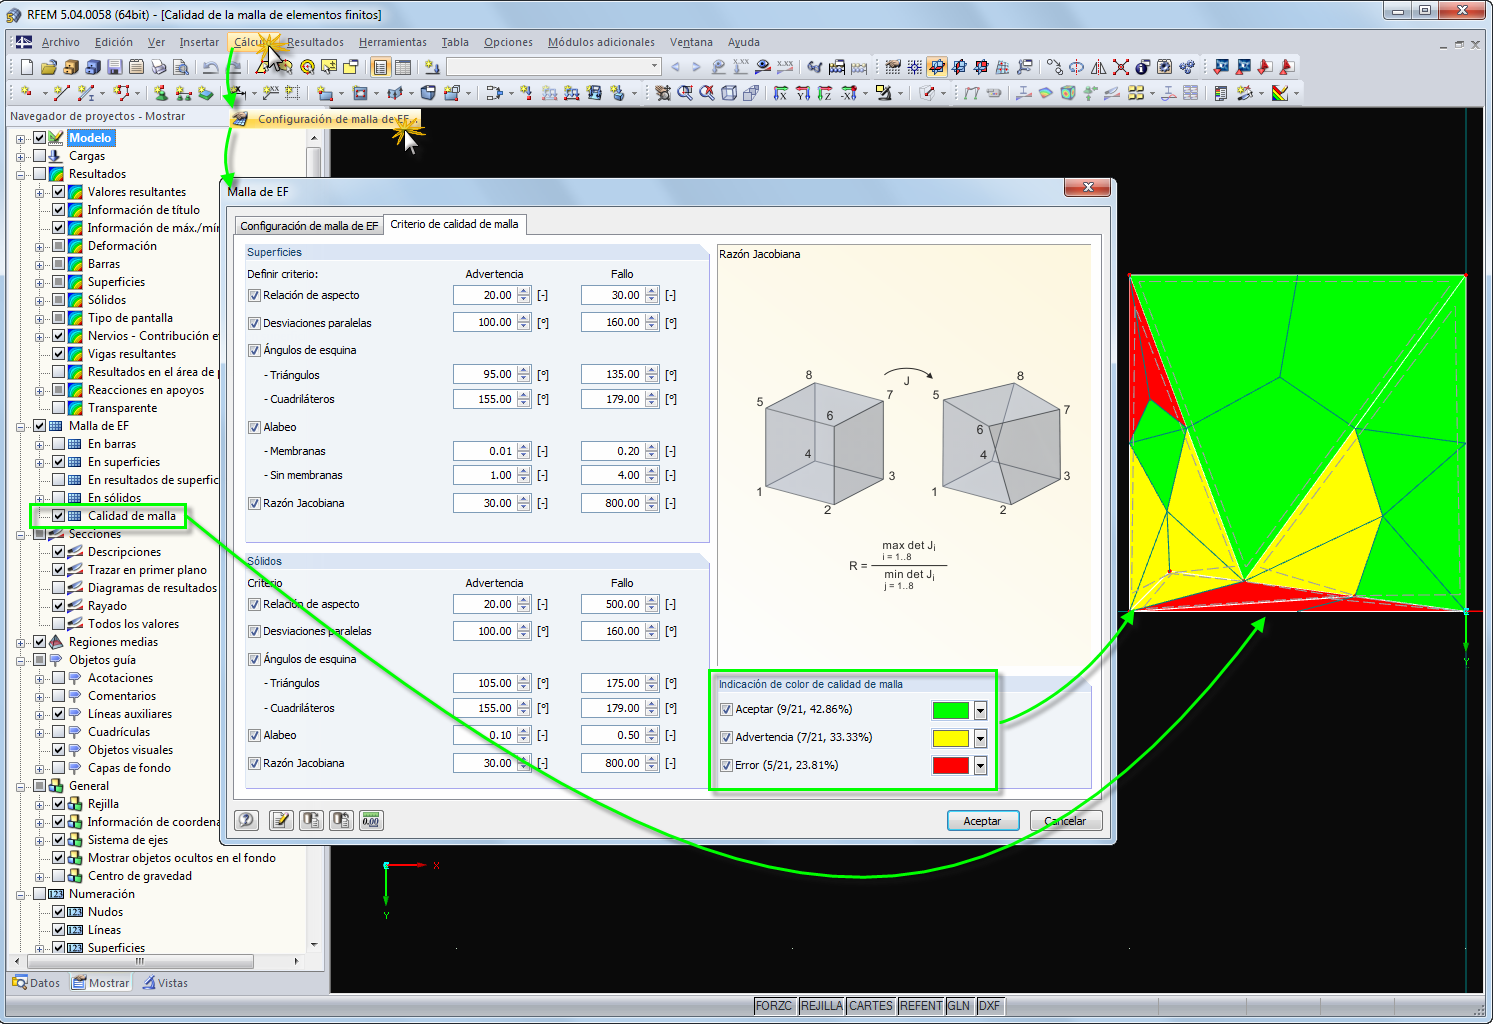Open the Vistas navigator tab
Image resolution: width=1493 pixels, height=1024 pixels.
[x=165, y=983]
